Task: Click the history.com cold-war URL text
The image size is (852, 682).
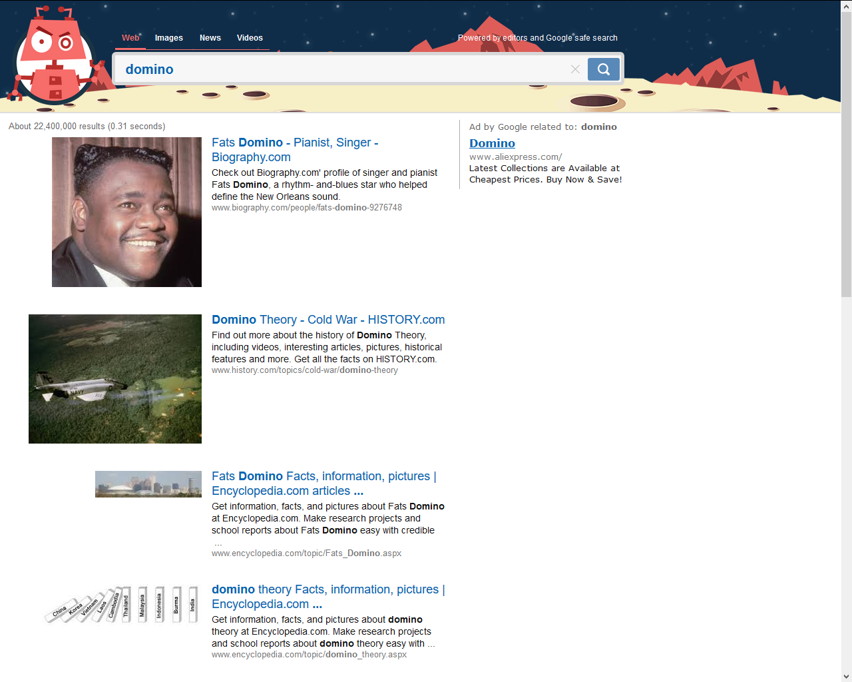Action: coord(304,370)
